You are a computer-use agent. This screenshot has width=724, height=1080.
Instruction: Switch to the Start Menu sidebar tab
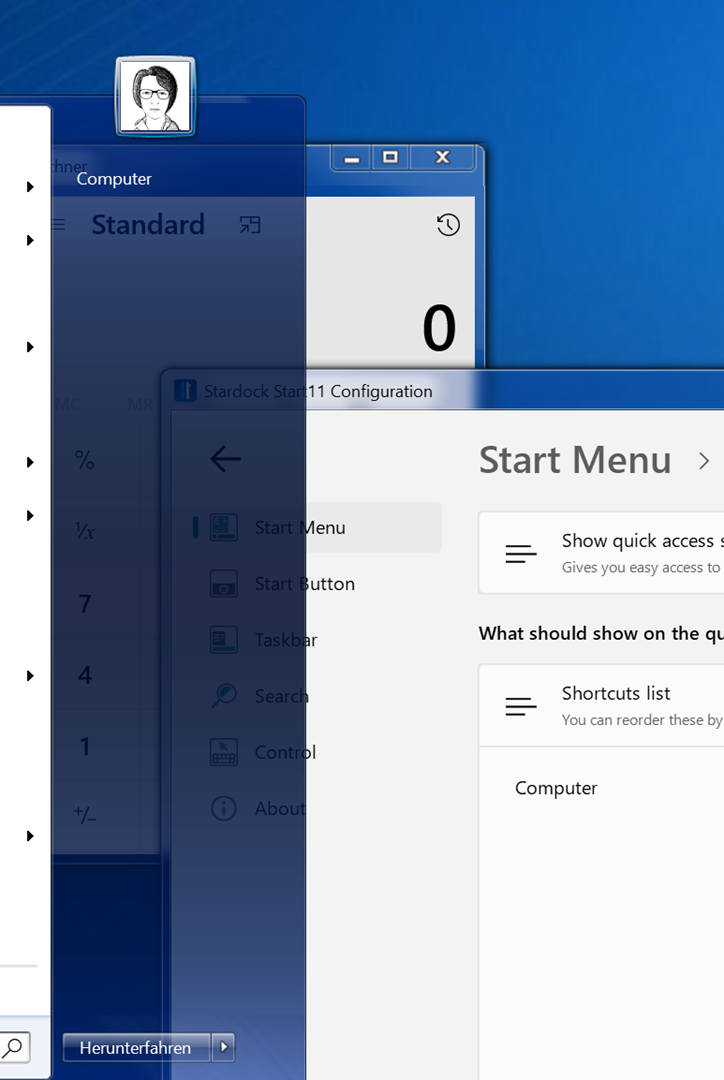299,528
